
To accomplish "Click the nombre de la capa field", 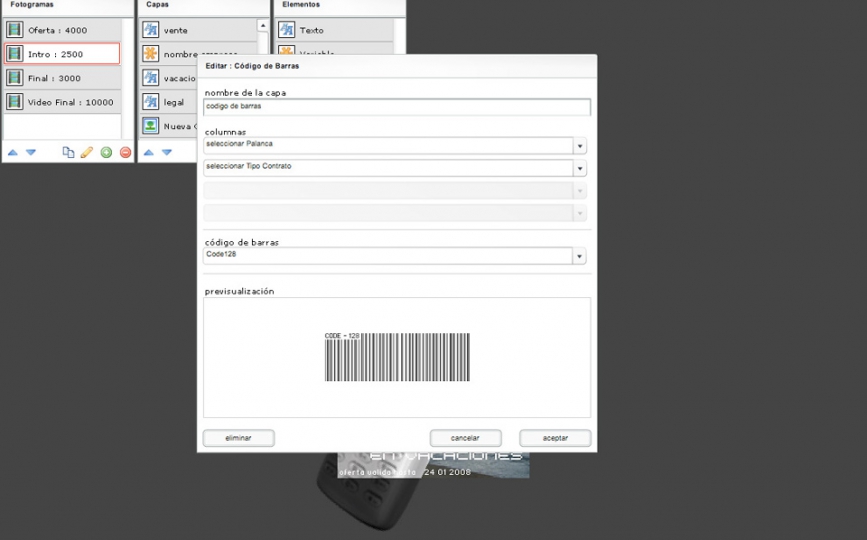I will [396, 107].
